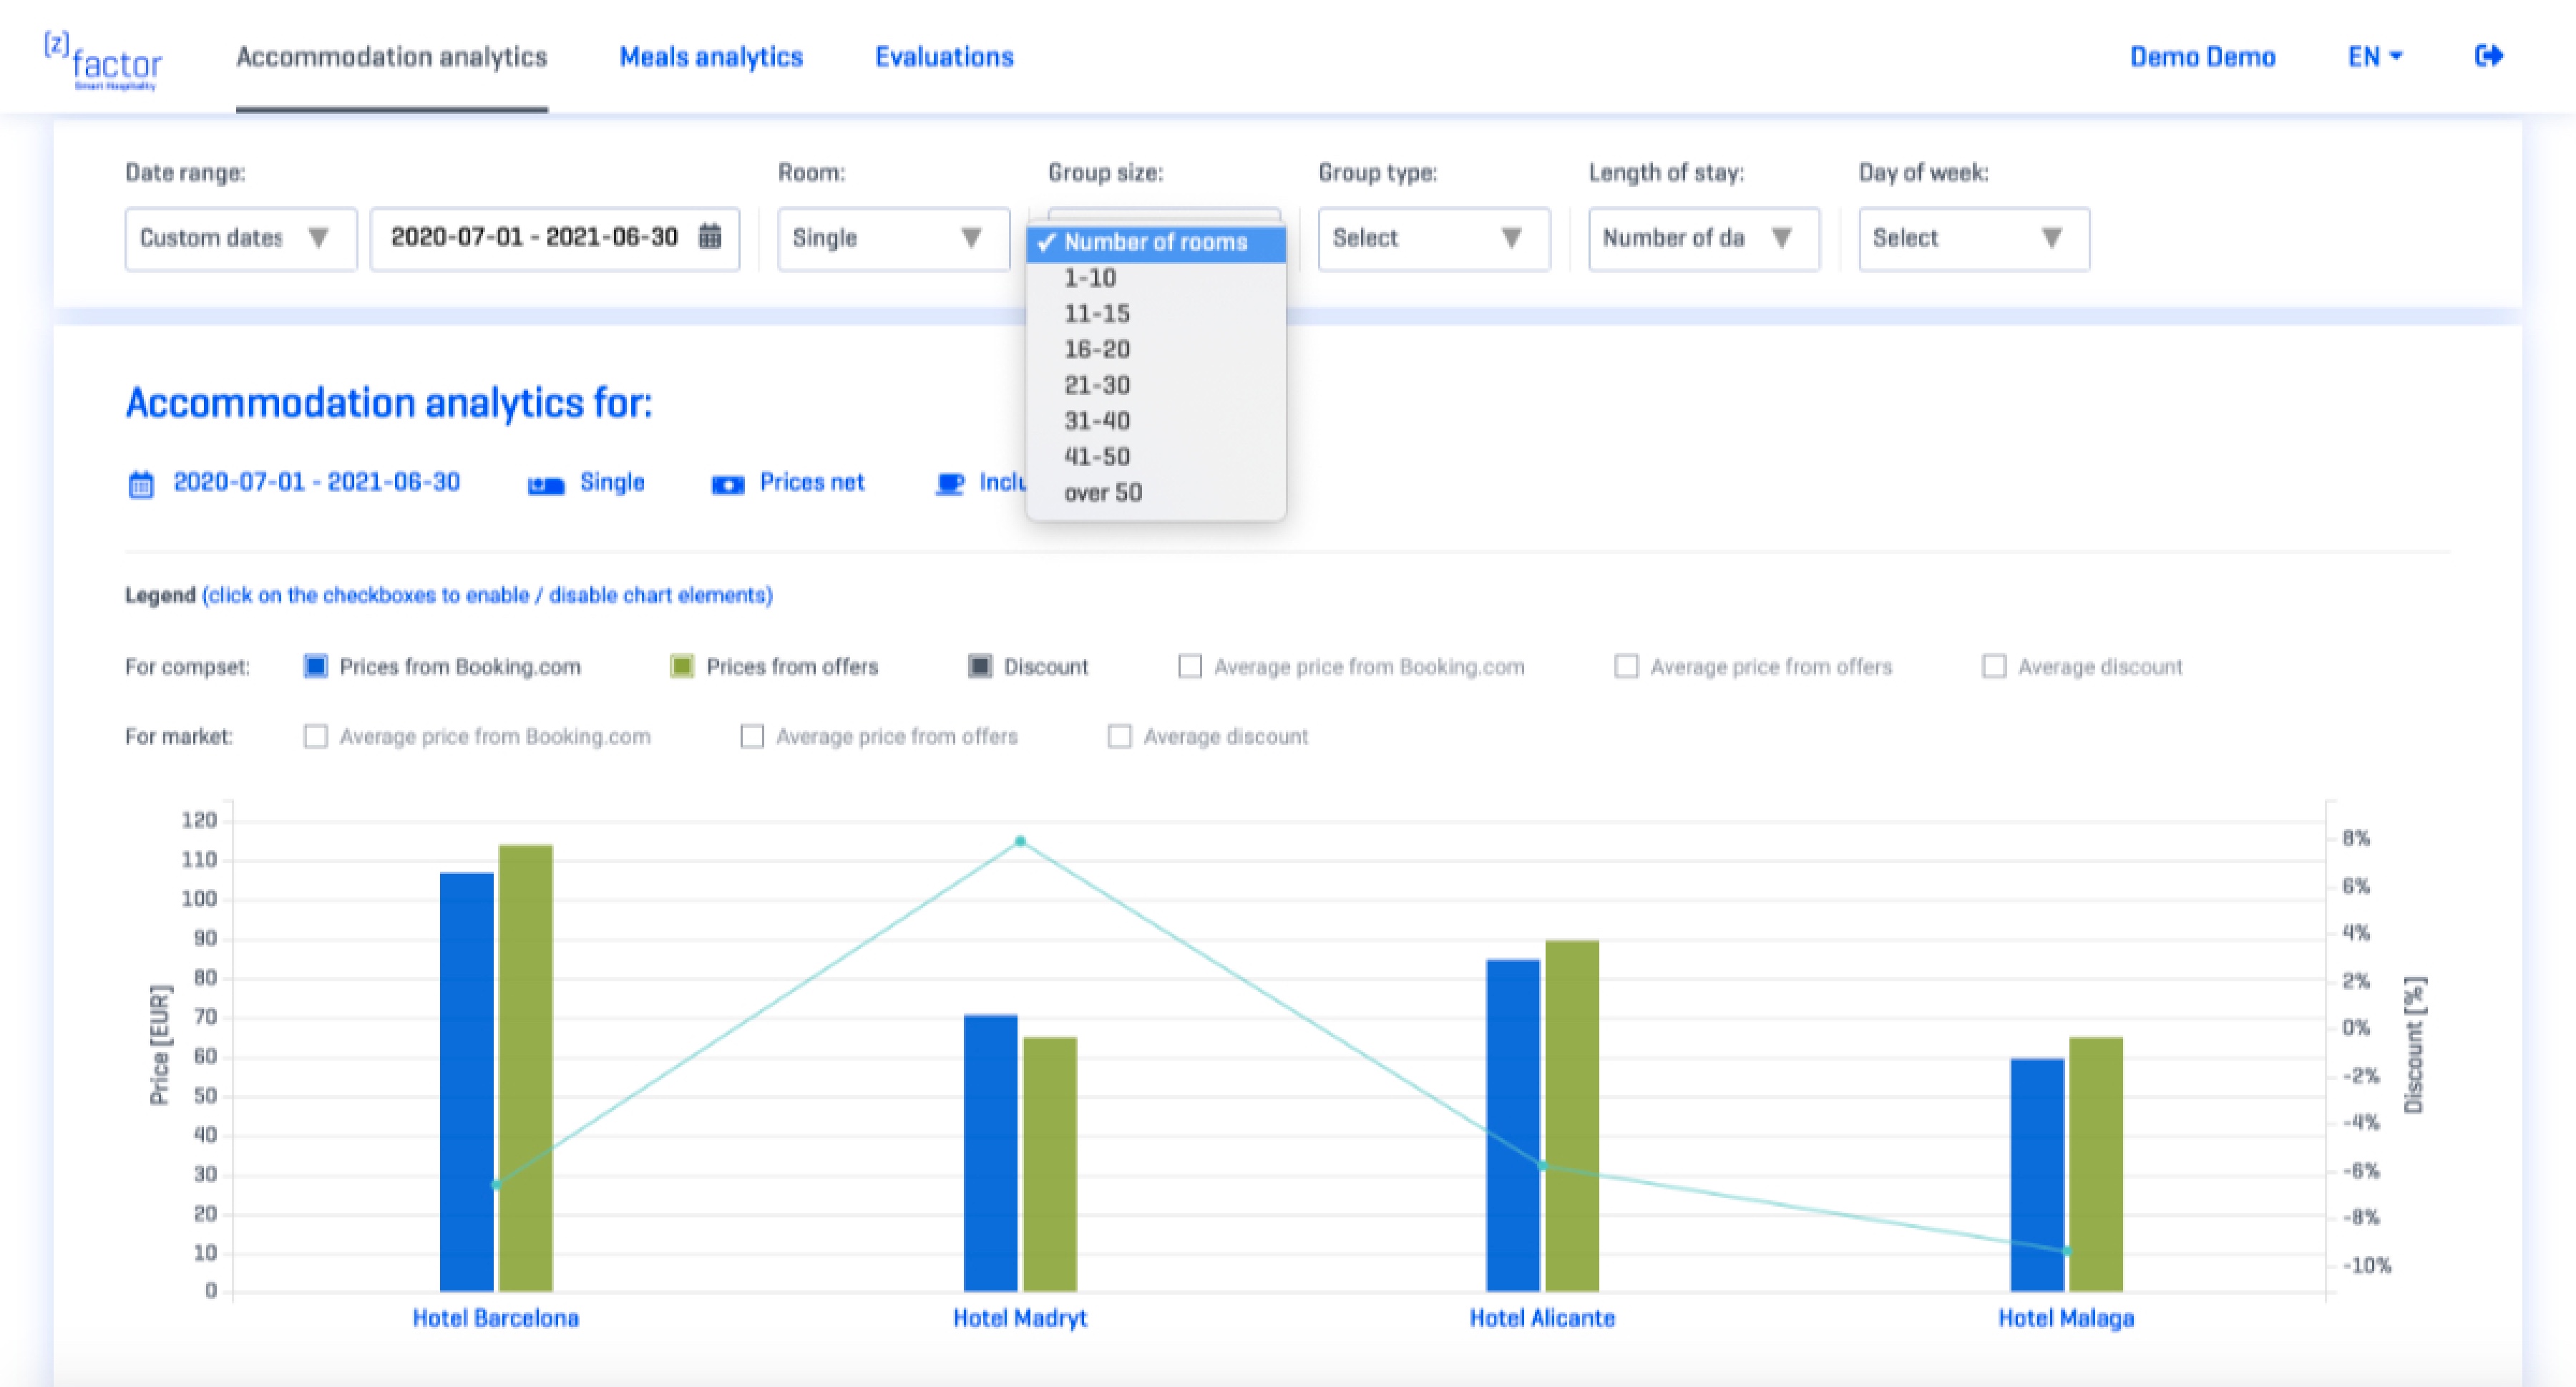Image resolution: width=2576 pixels, height=1387 pixels.
Task: Click the money icon beside Prices net
Action: point(727,484)
